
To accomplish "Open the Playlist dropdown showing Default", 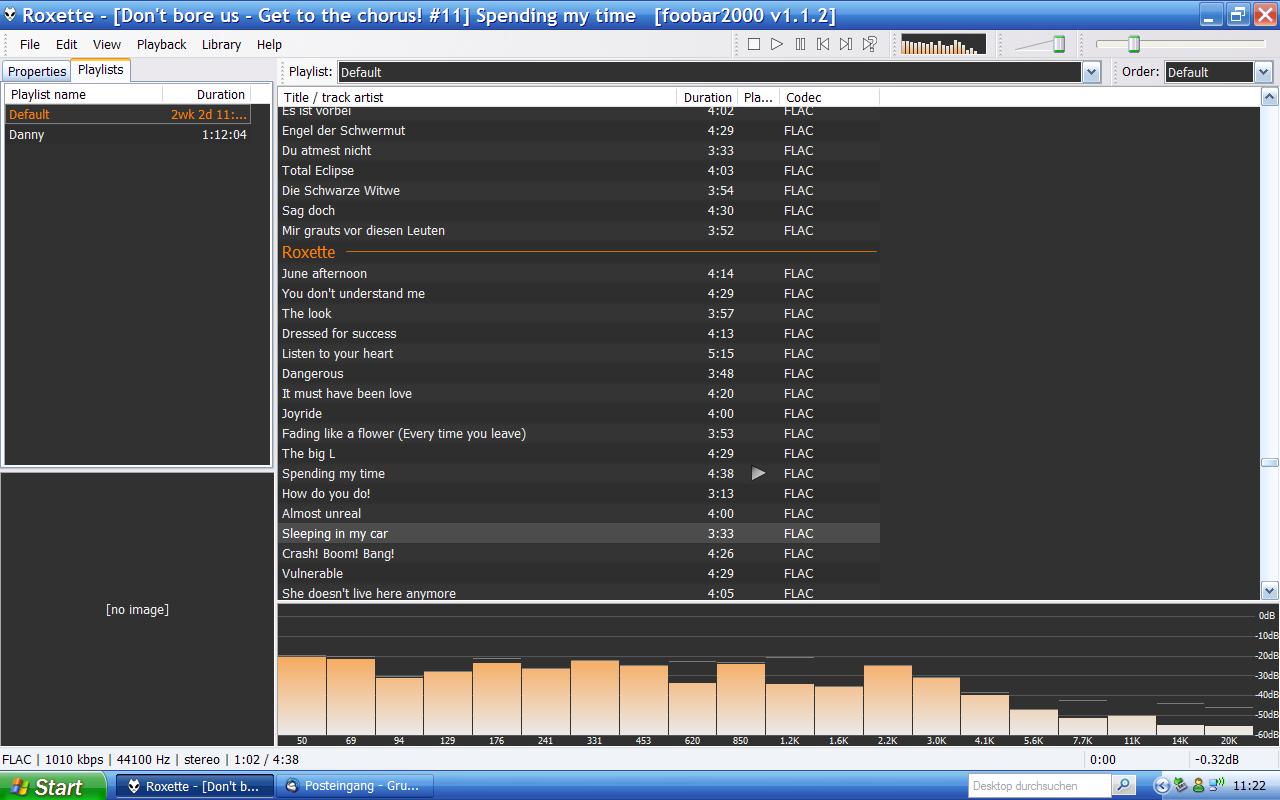I will point(719,72).
